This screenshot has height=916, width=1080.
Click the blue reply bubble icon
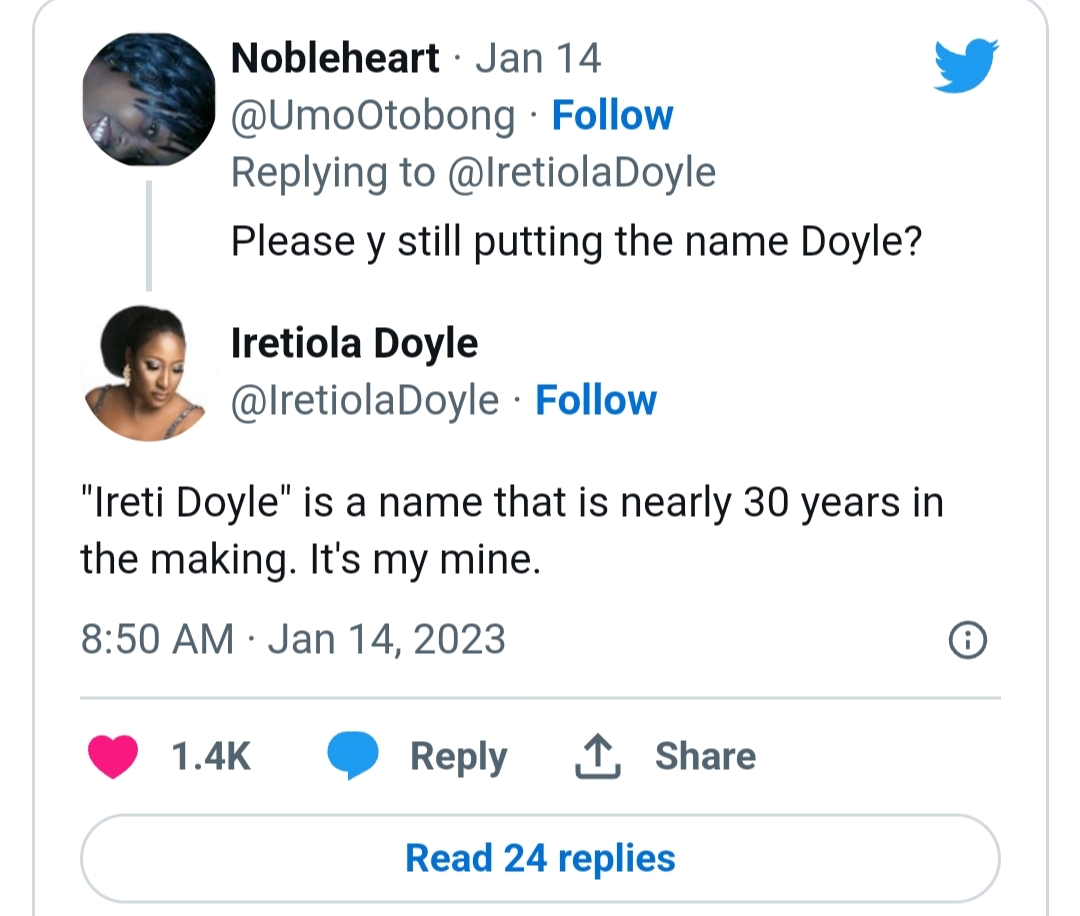point(353,756)
